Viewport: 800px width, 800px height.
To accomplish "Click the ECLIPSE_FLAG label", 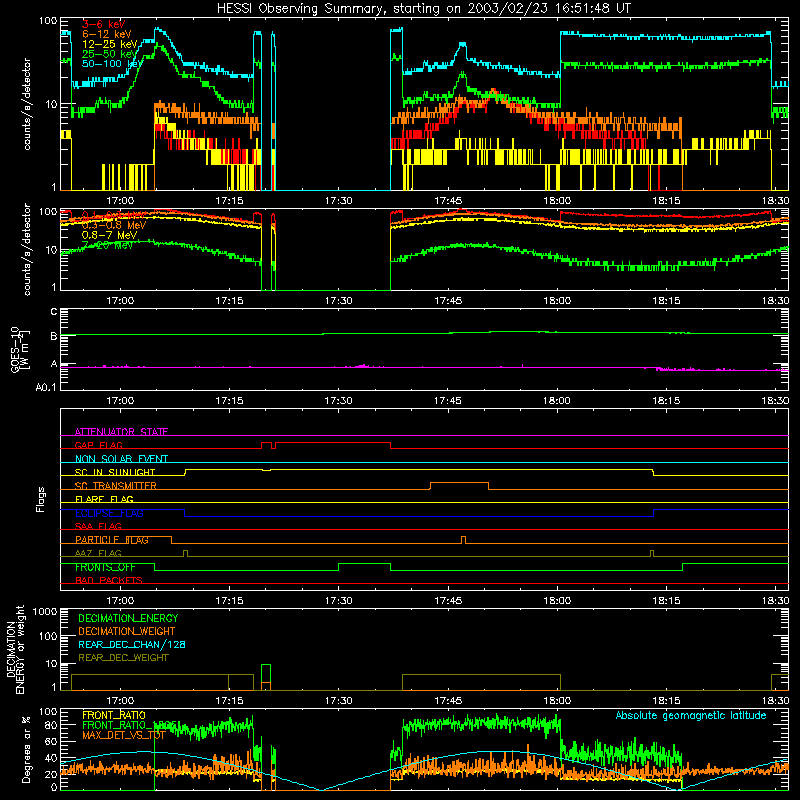I will pyautogui.click(x=109, y=513).
